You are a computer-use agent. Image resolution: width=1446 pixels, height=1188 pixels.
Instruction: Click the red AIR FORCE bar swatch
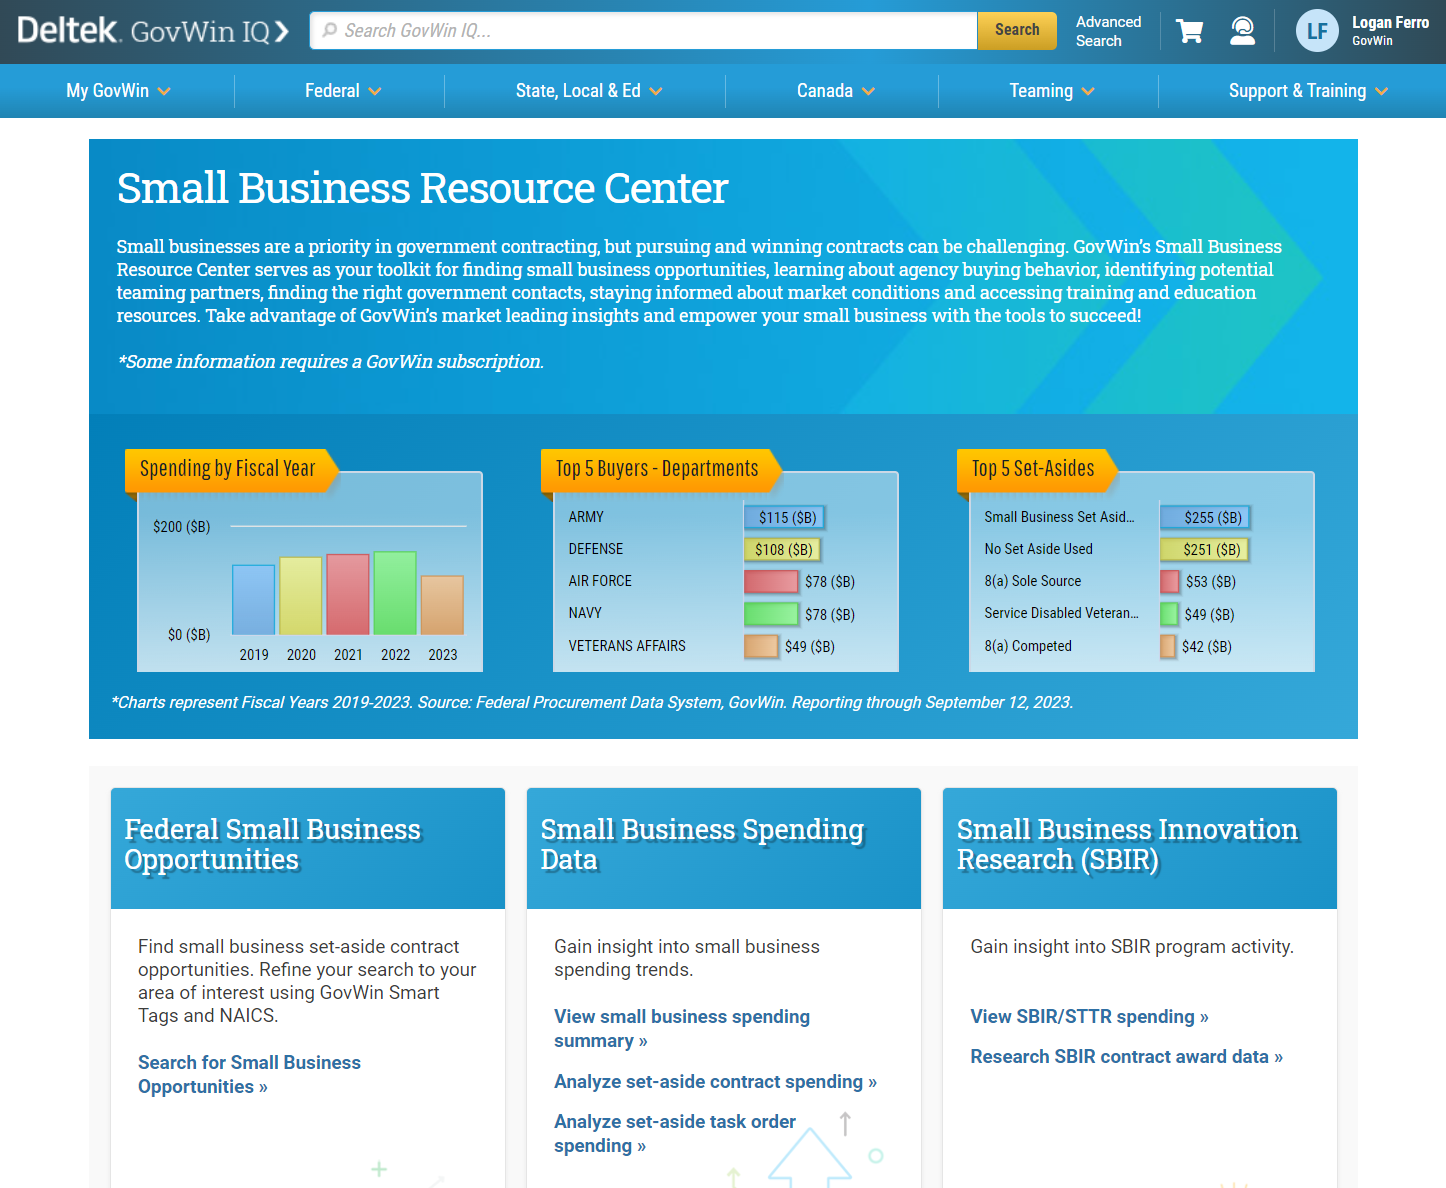[x=770, y=581]
